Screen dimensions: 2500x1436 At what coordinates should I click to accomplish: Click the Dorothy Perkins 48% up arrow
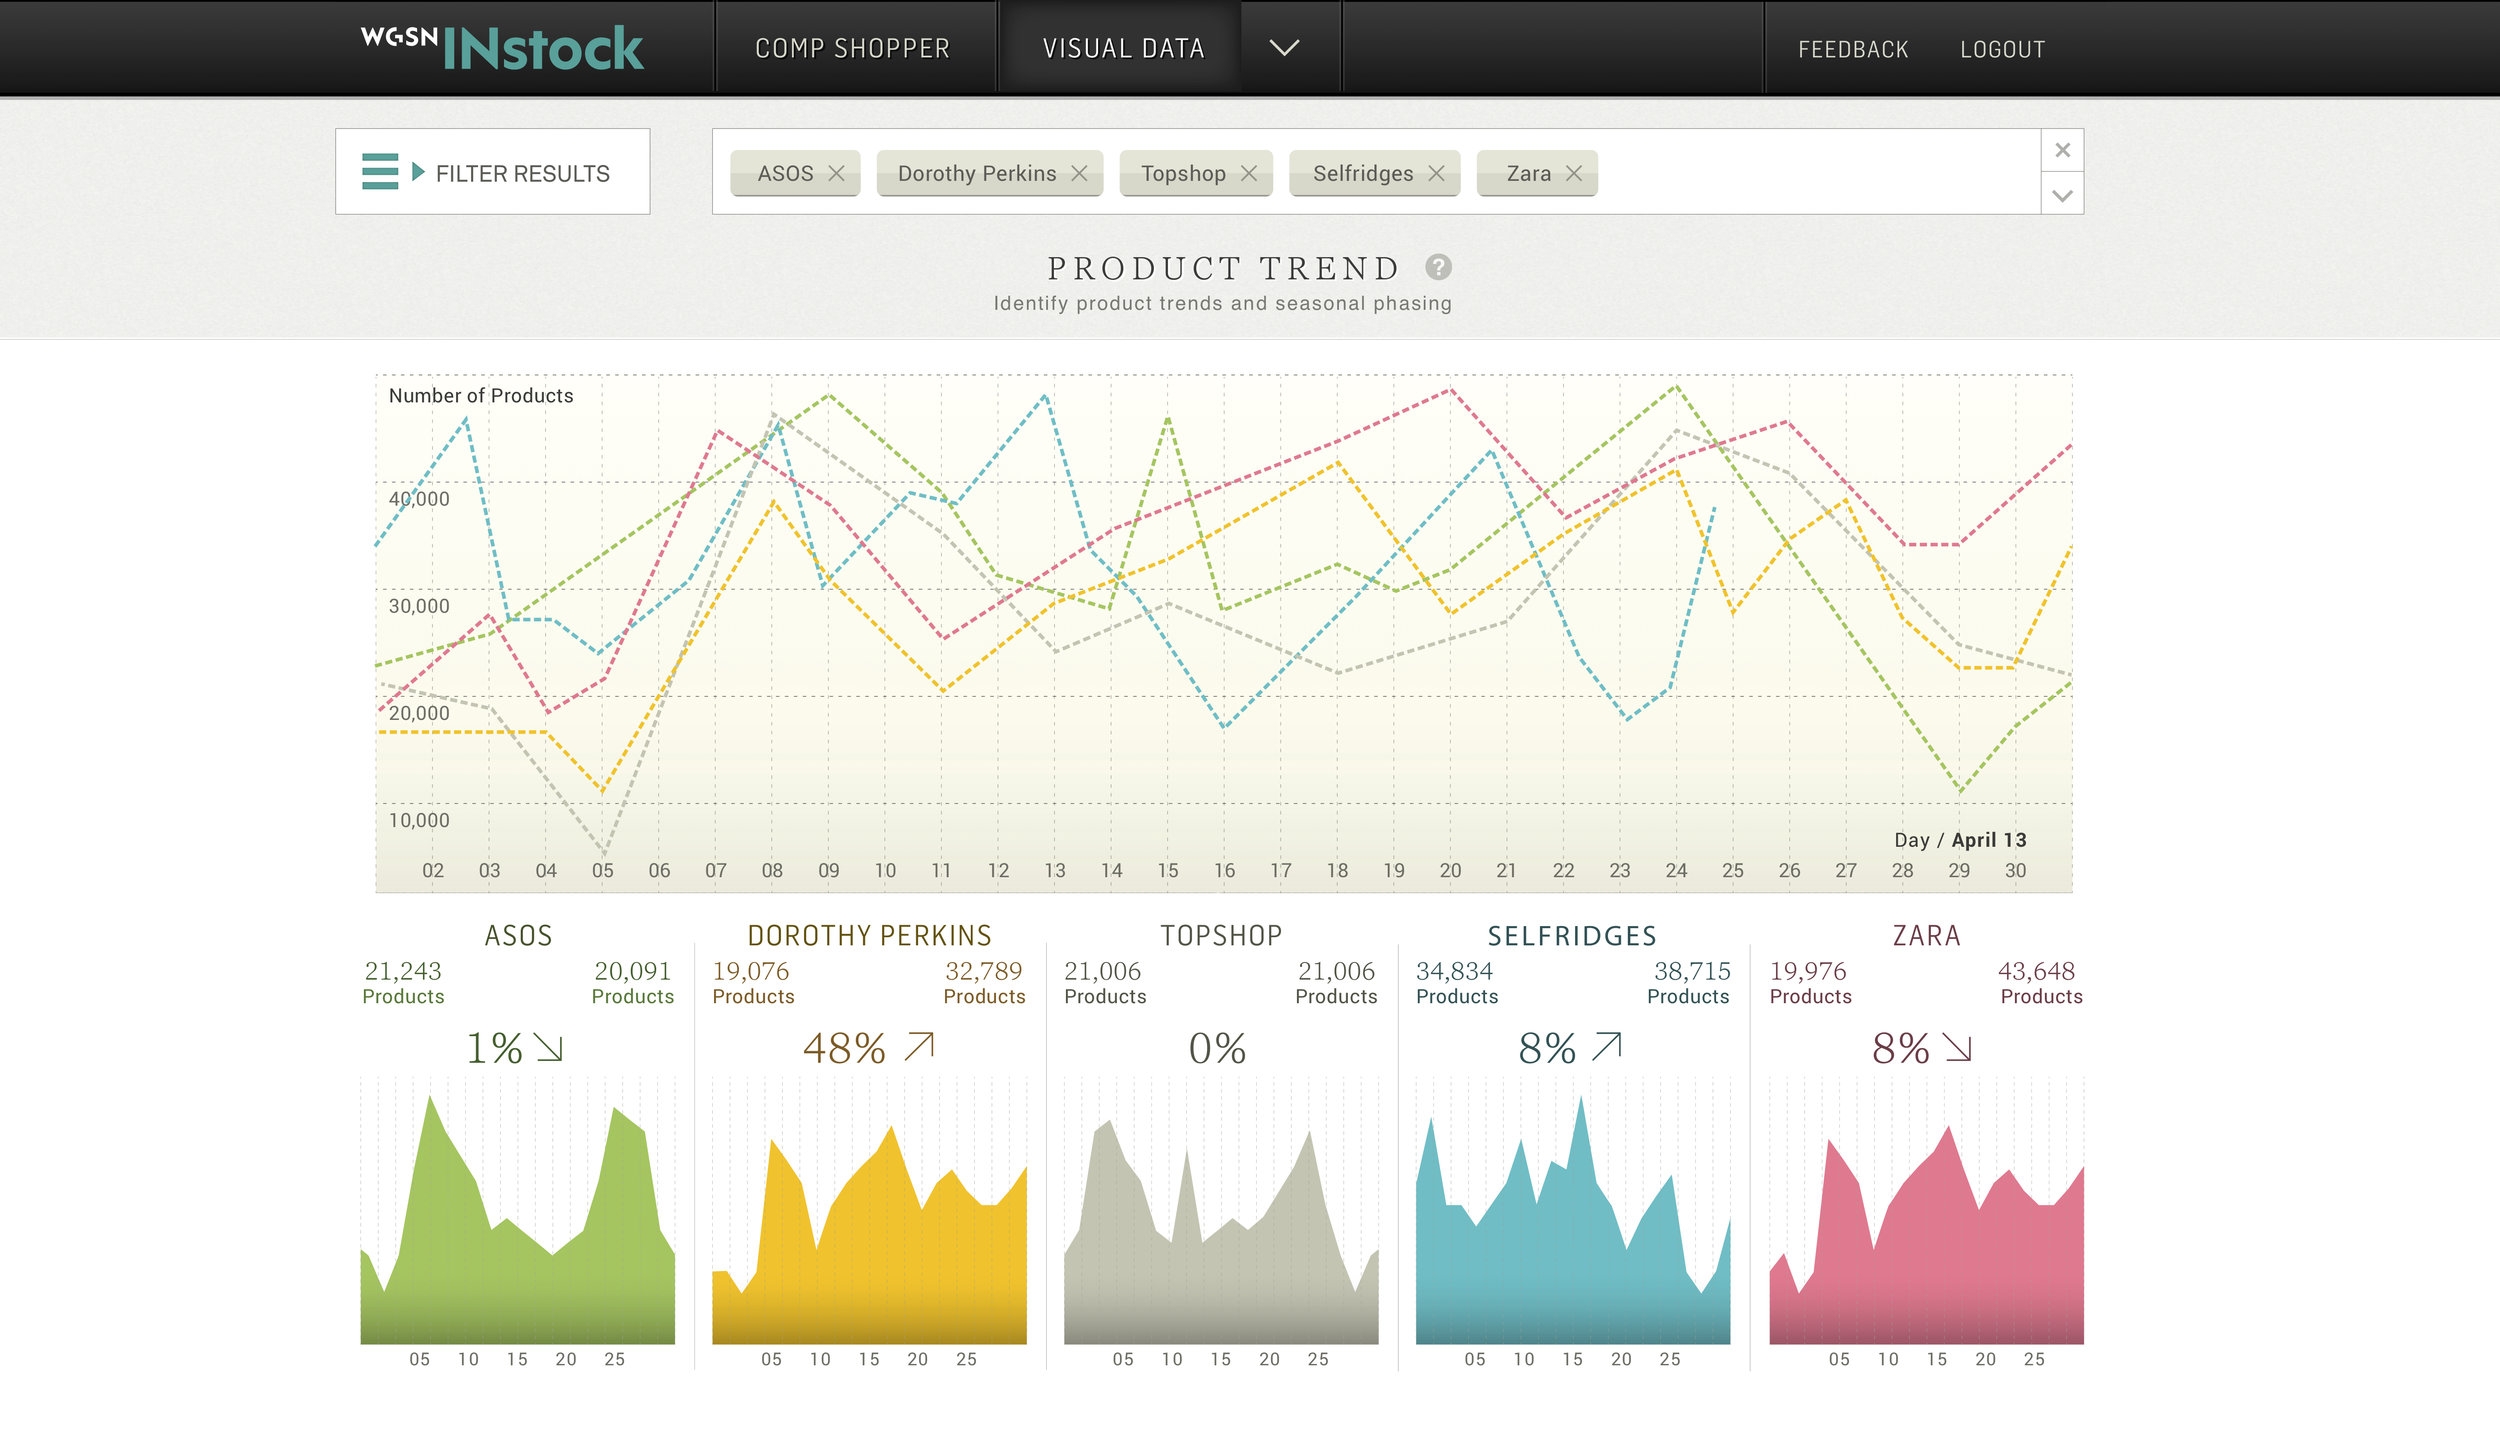pyautogui.click(x=919, y=1046)
